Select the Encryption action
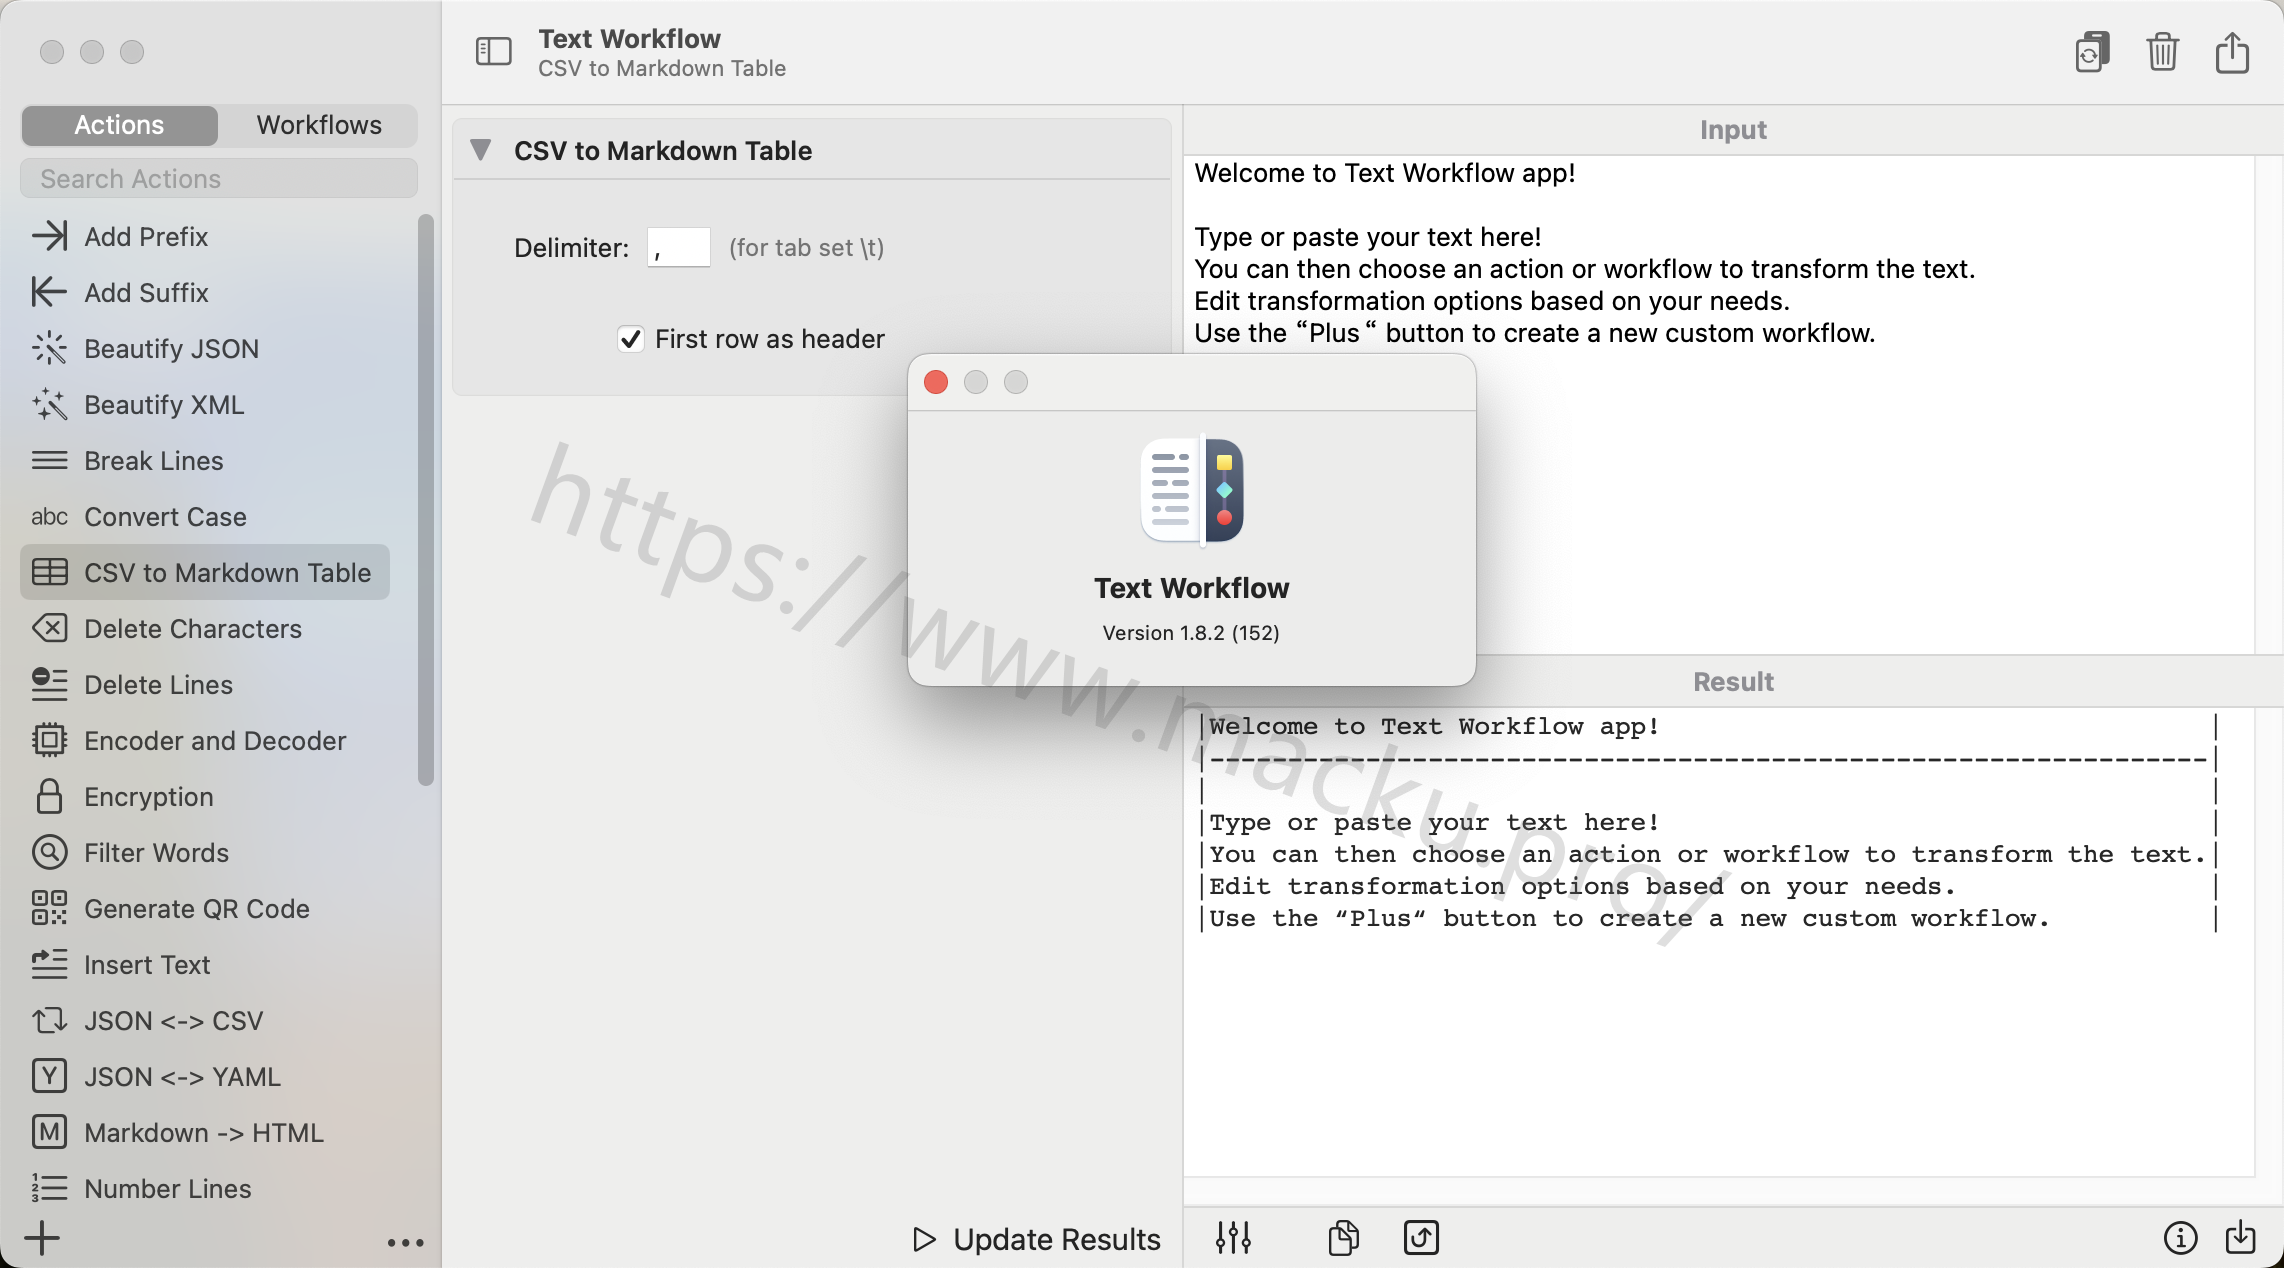This screenshot has width=2284, height=1268. (205, 796)
